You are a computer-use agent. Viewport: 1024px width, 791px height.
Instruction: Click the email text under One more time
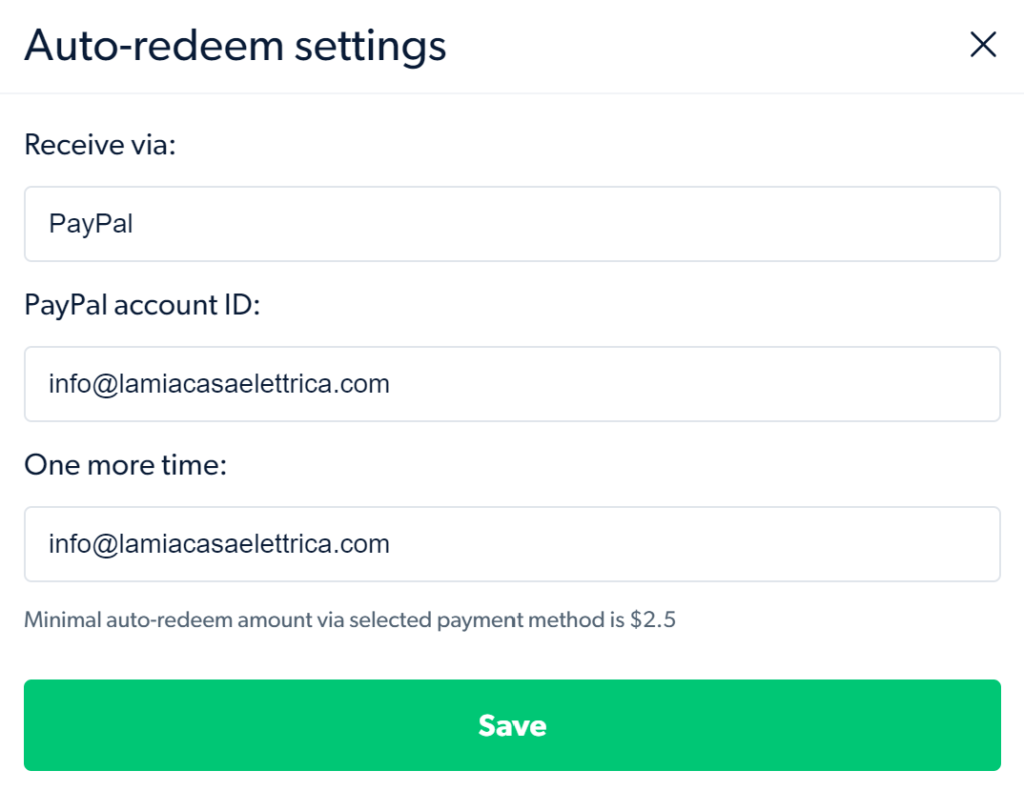pyautogui.click(x=219, y=544)
